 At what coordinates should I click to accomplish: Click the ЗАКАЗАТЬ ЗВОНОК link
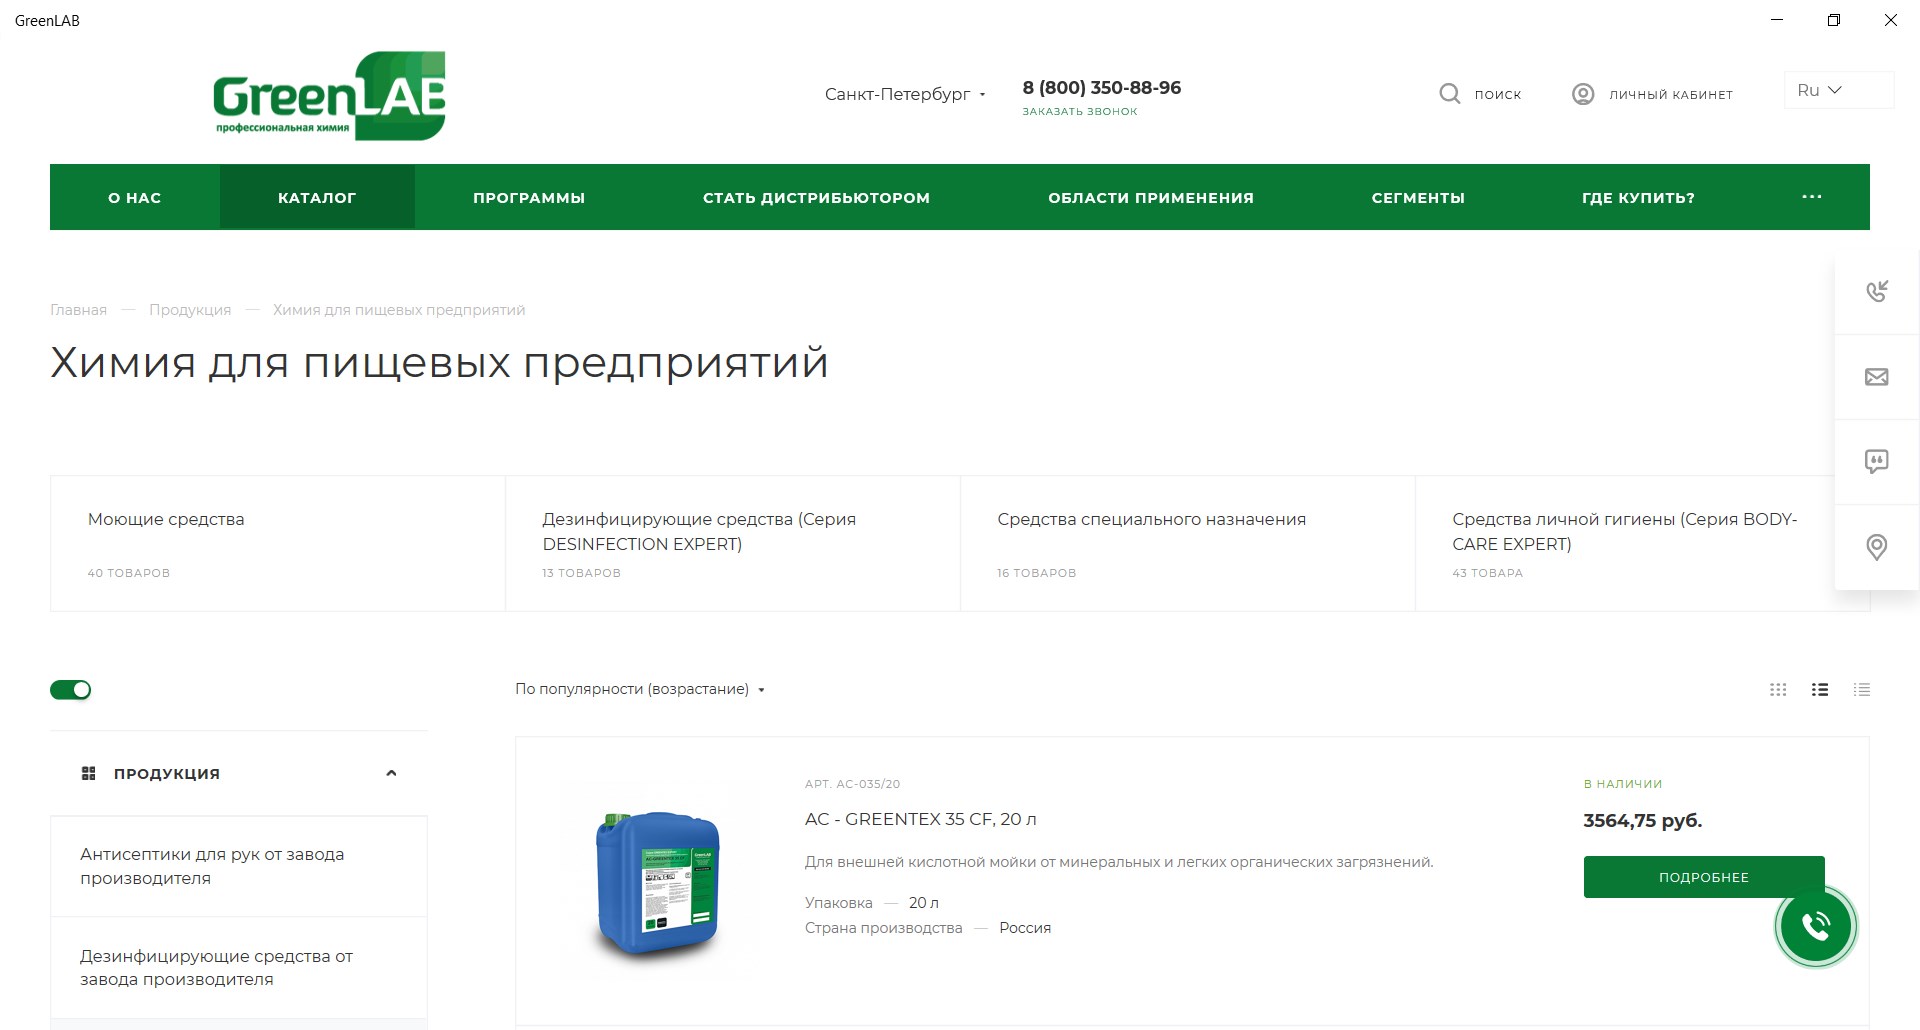point(1080,111)
